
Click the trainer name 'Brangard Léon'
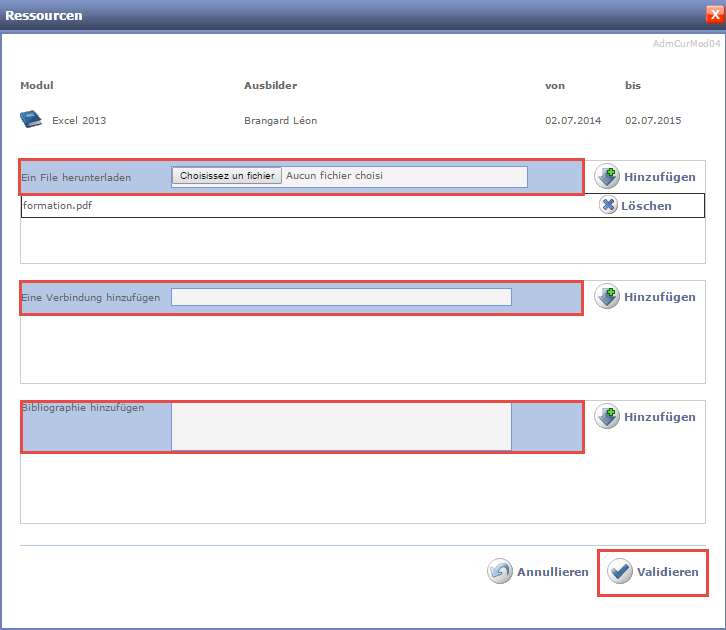(x=281, y=121)
